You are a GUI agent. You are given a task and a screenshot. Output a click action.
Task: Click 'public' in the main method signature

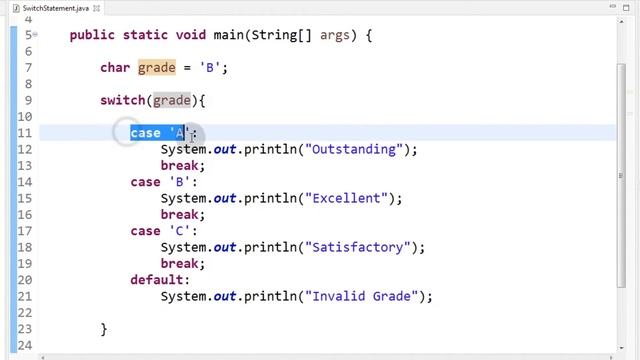[92, 35]
